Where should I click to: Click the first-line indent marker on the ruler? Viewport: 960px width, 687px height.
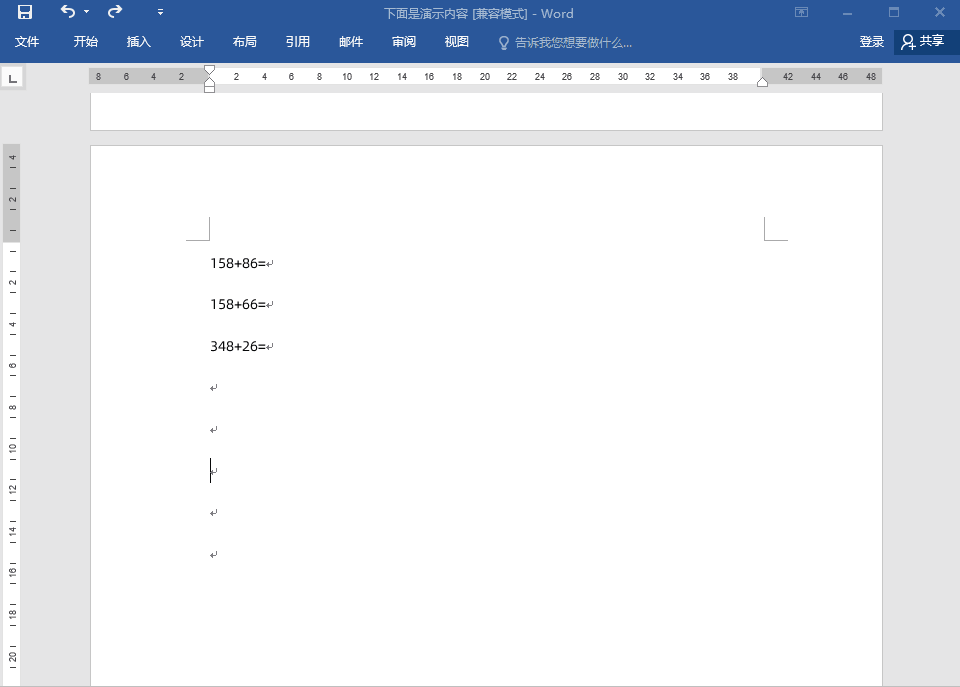[209, 70]
